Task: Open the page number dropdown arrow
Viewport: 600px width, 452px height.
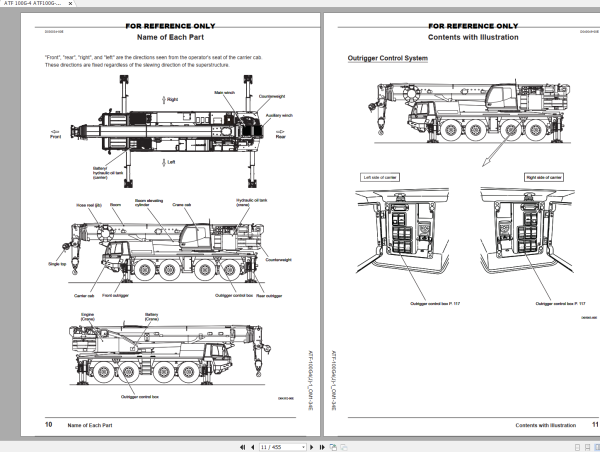Action: coord(303,447)
